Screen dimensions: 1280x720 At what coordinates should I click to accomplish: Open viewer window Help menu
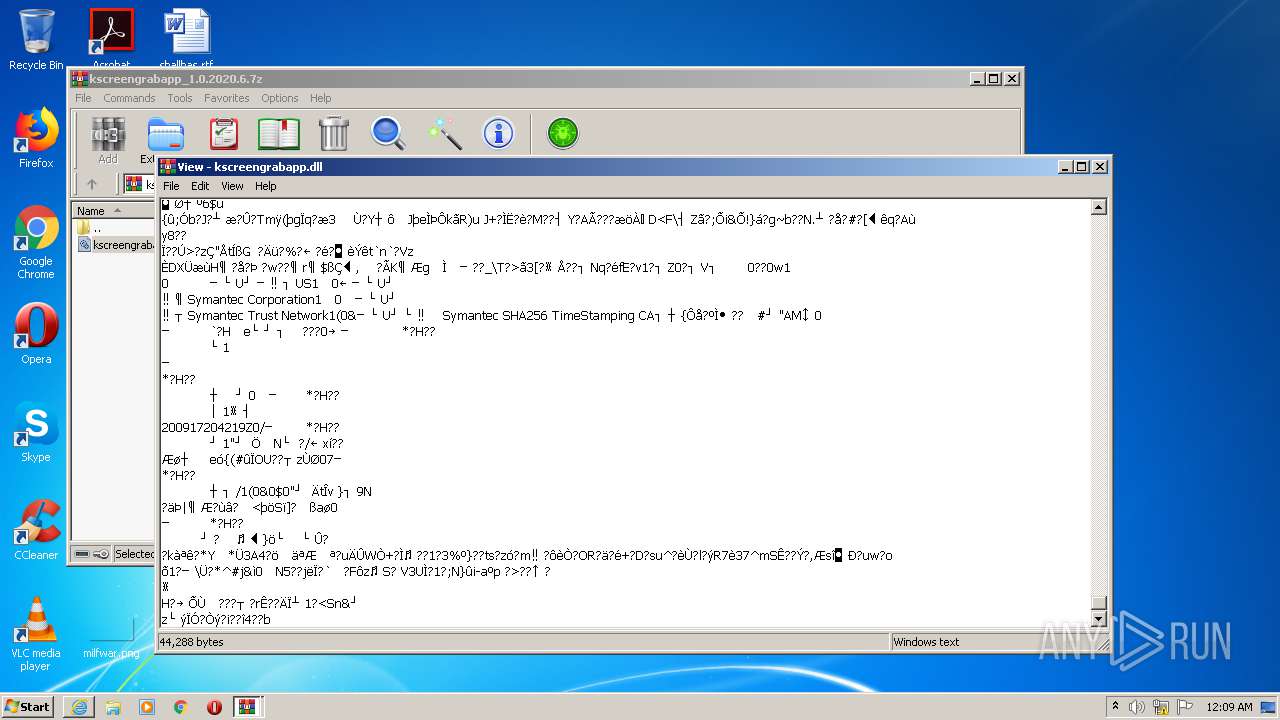click(265, 186)
